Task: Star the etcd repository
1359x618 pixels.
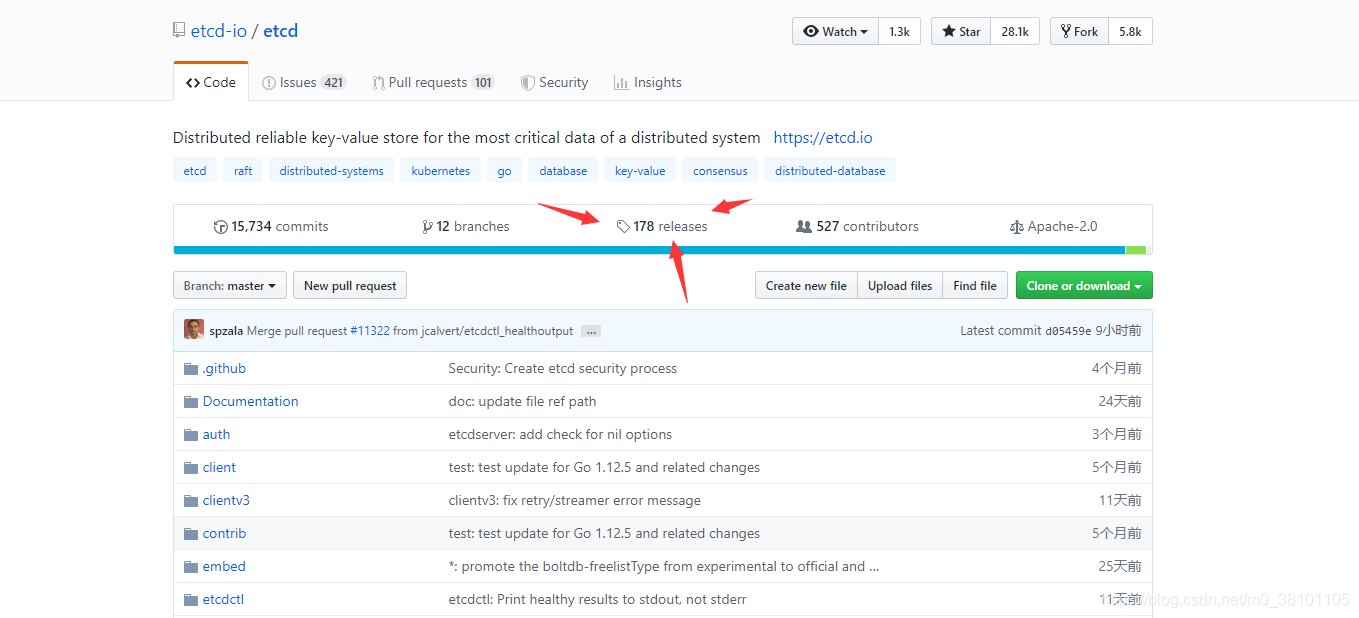Action: click(961, 32)
